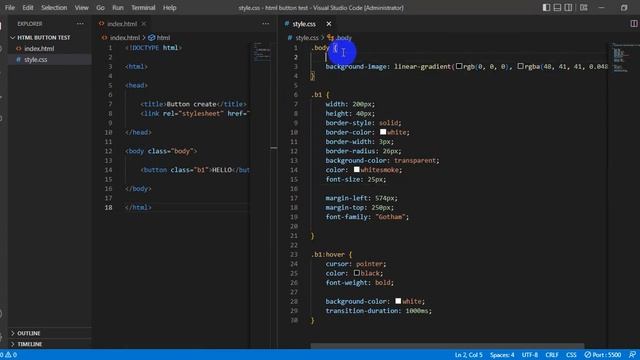Click the body class="body" line in index.html
This screenshot has height=360, width=640.
coord(161,151)
